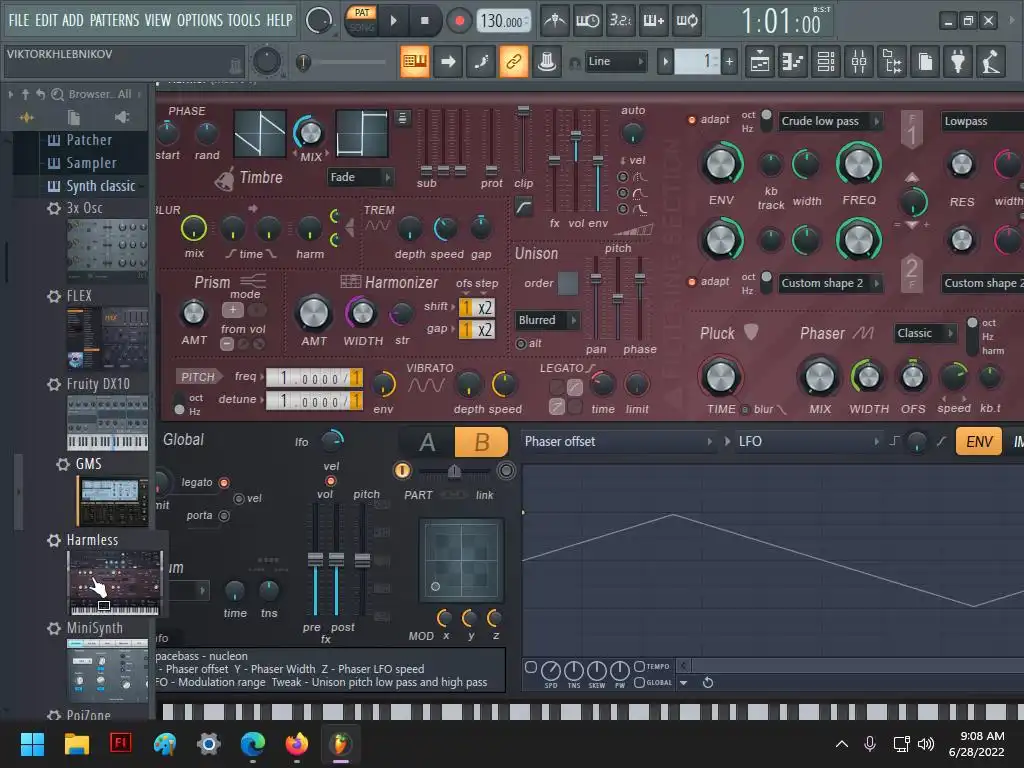Click the pre fx volume slider

coord(315,560)
